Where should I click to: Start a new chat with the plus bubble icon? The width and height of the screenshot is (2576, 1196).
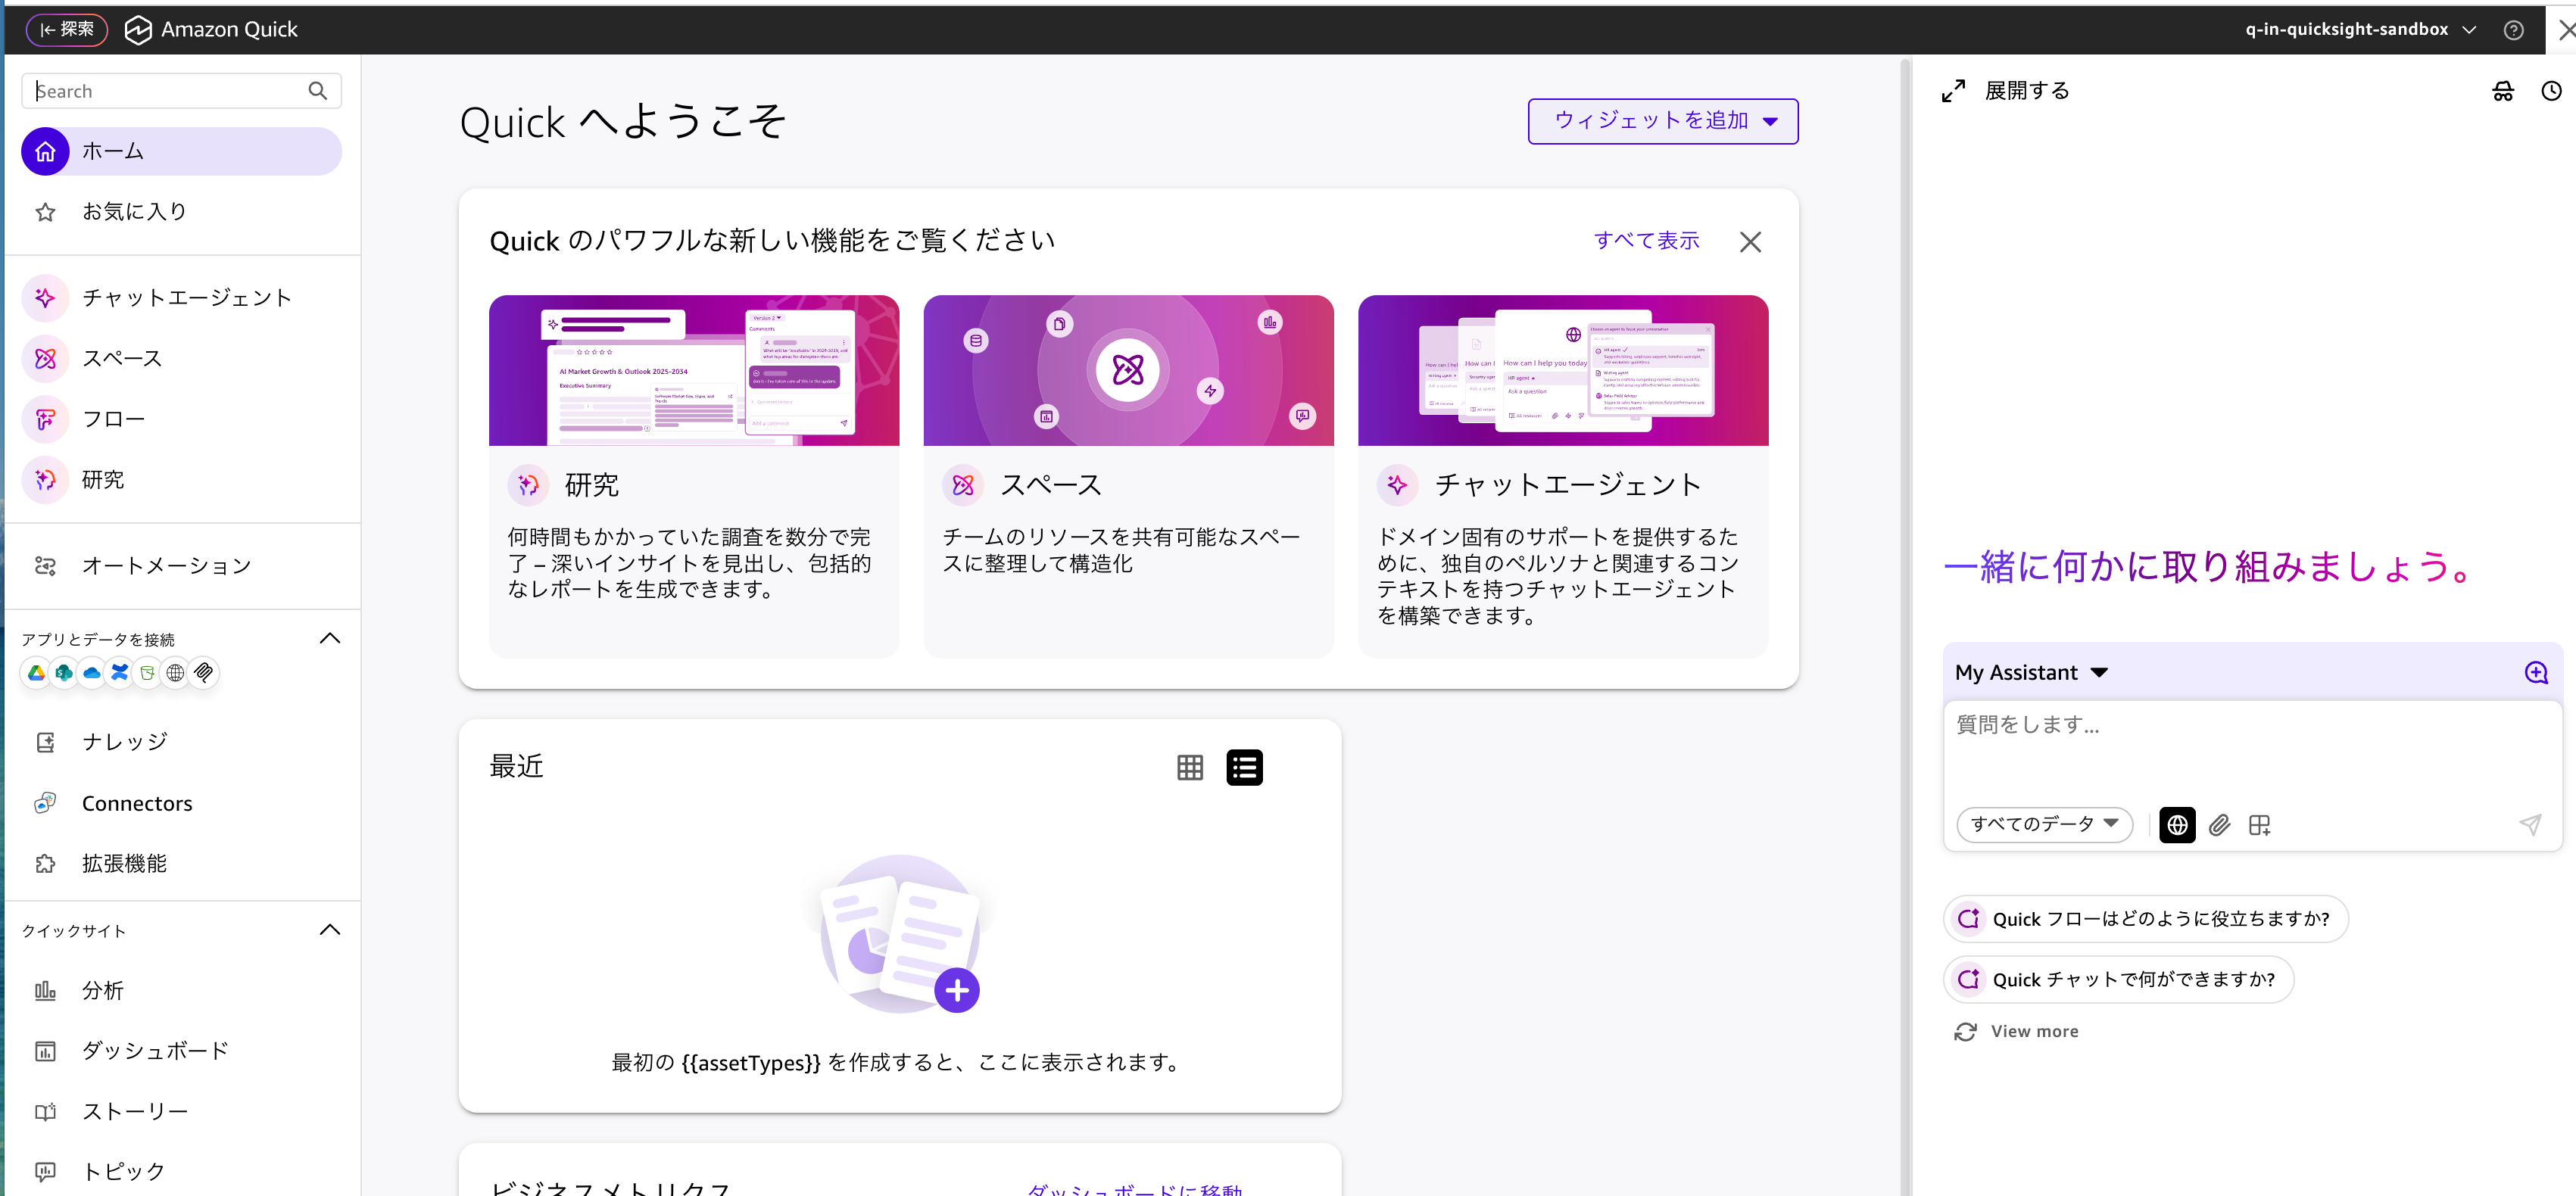[2535, 673]
